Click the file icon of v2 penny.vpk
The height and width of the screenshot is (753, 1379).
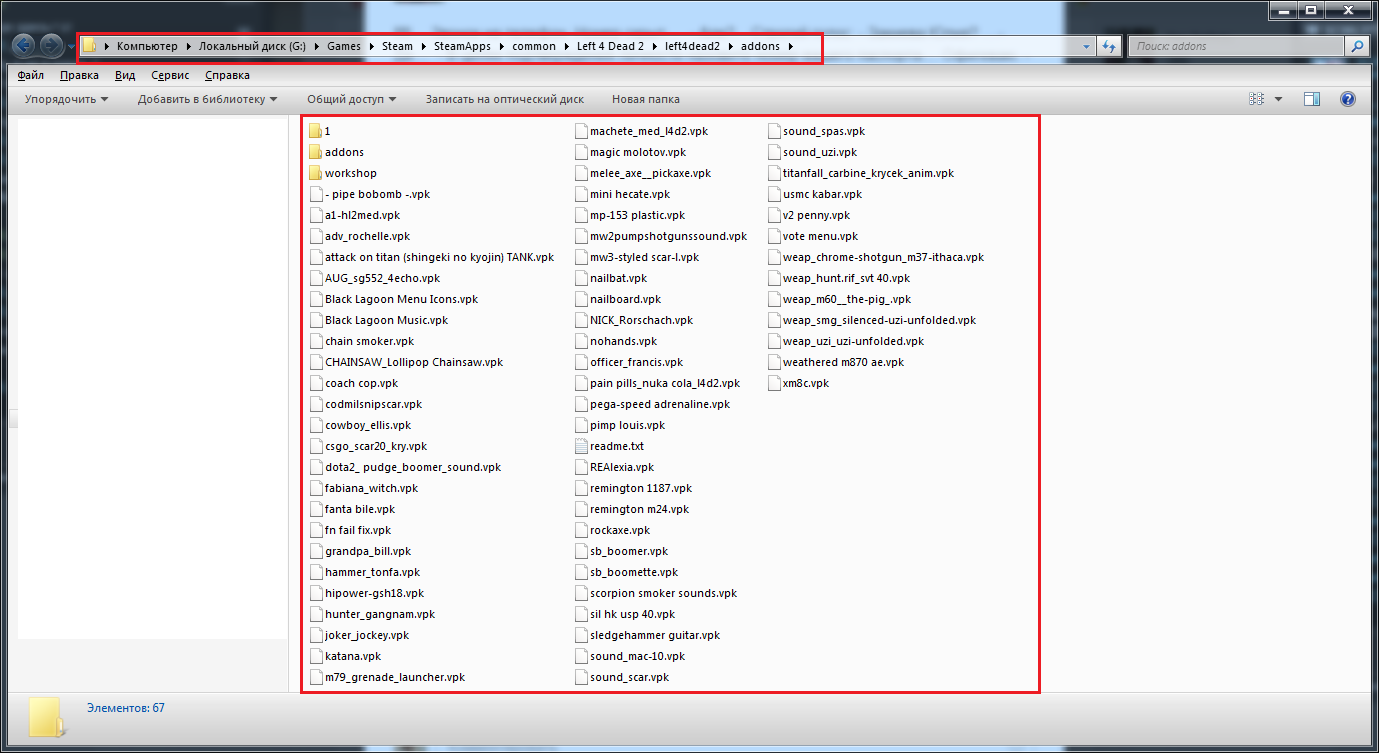pyautogui.click(x=773, y=215)
